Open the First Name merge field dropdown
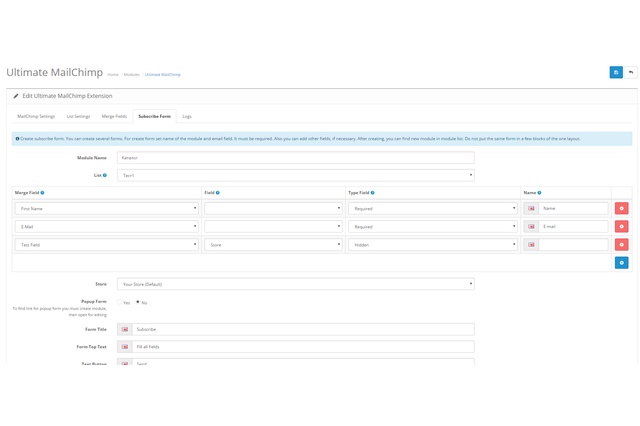 pyautogui.click(x=107, y=209)
